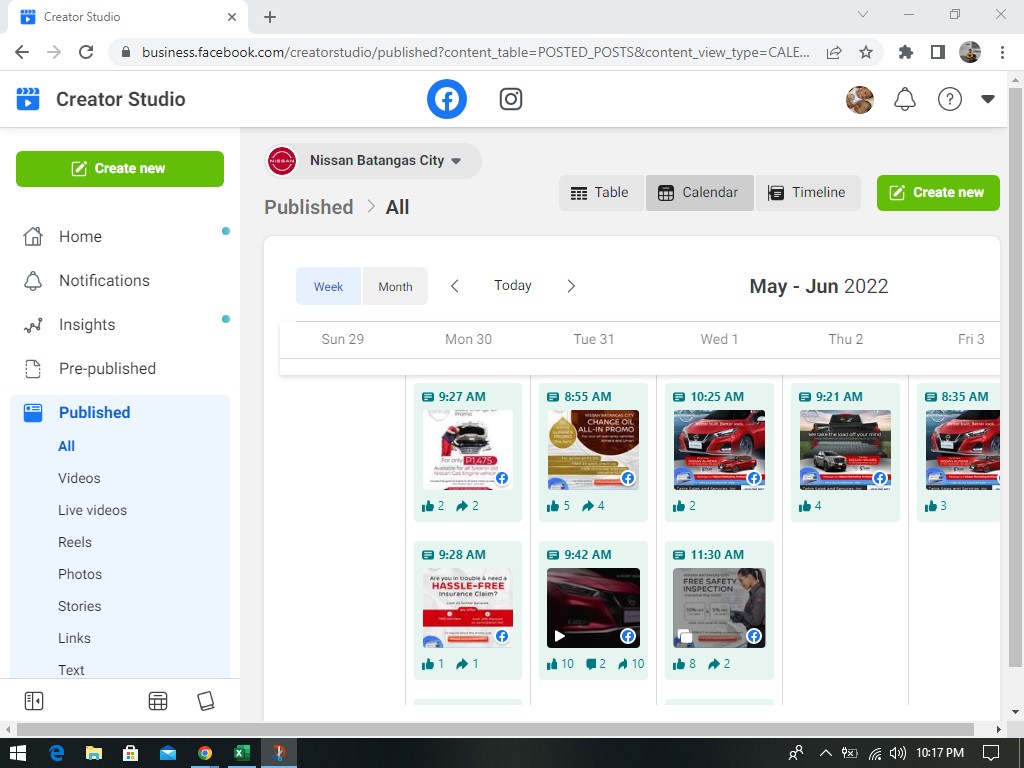
Task: Jump to Today in calendar
Action: click(513, 285)
